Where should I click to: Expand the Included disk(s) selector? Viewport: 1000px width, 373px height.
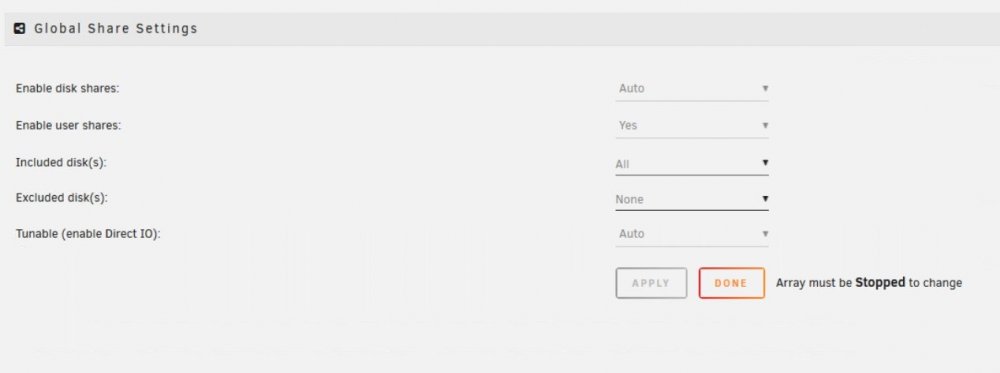tap(692, 164)
